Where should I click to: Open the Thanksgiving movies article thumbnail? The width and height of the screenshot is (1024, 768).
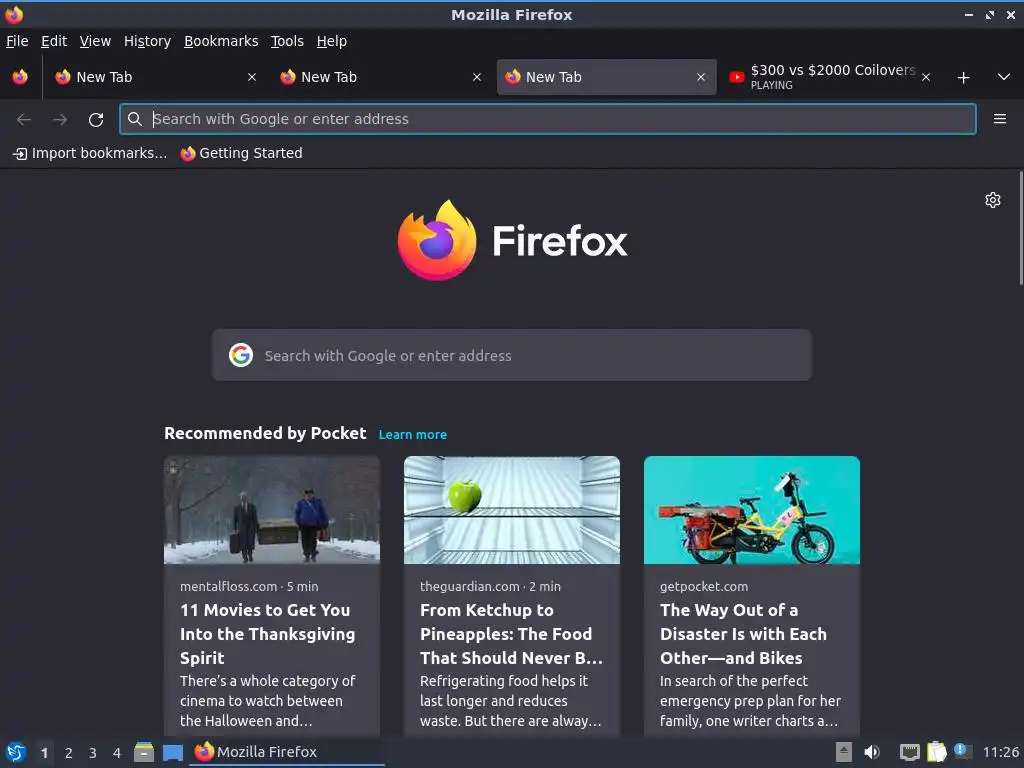272,510
